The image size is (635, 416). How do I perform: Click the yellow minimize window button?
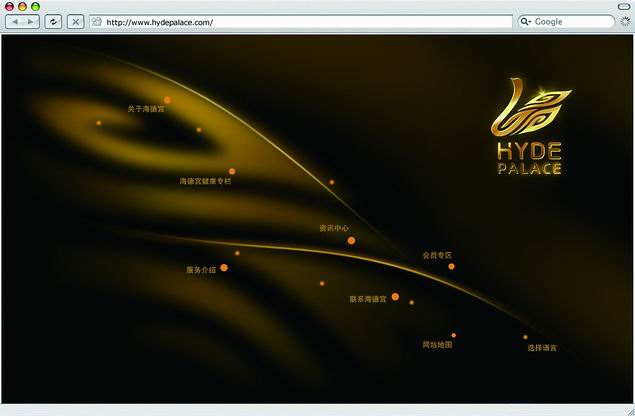click(23, 6)
